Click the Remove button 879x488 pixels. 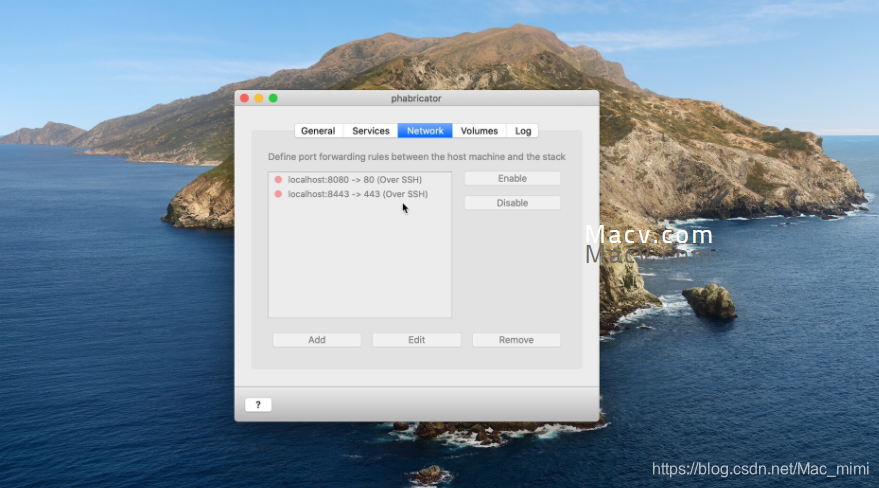(516, 340)
